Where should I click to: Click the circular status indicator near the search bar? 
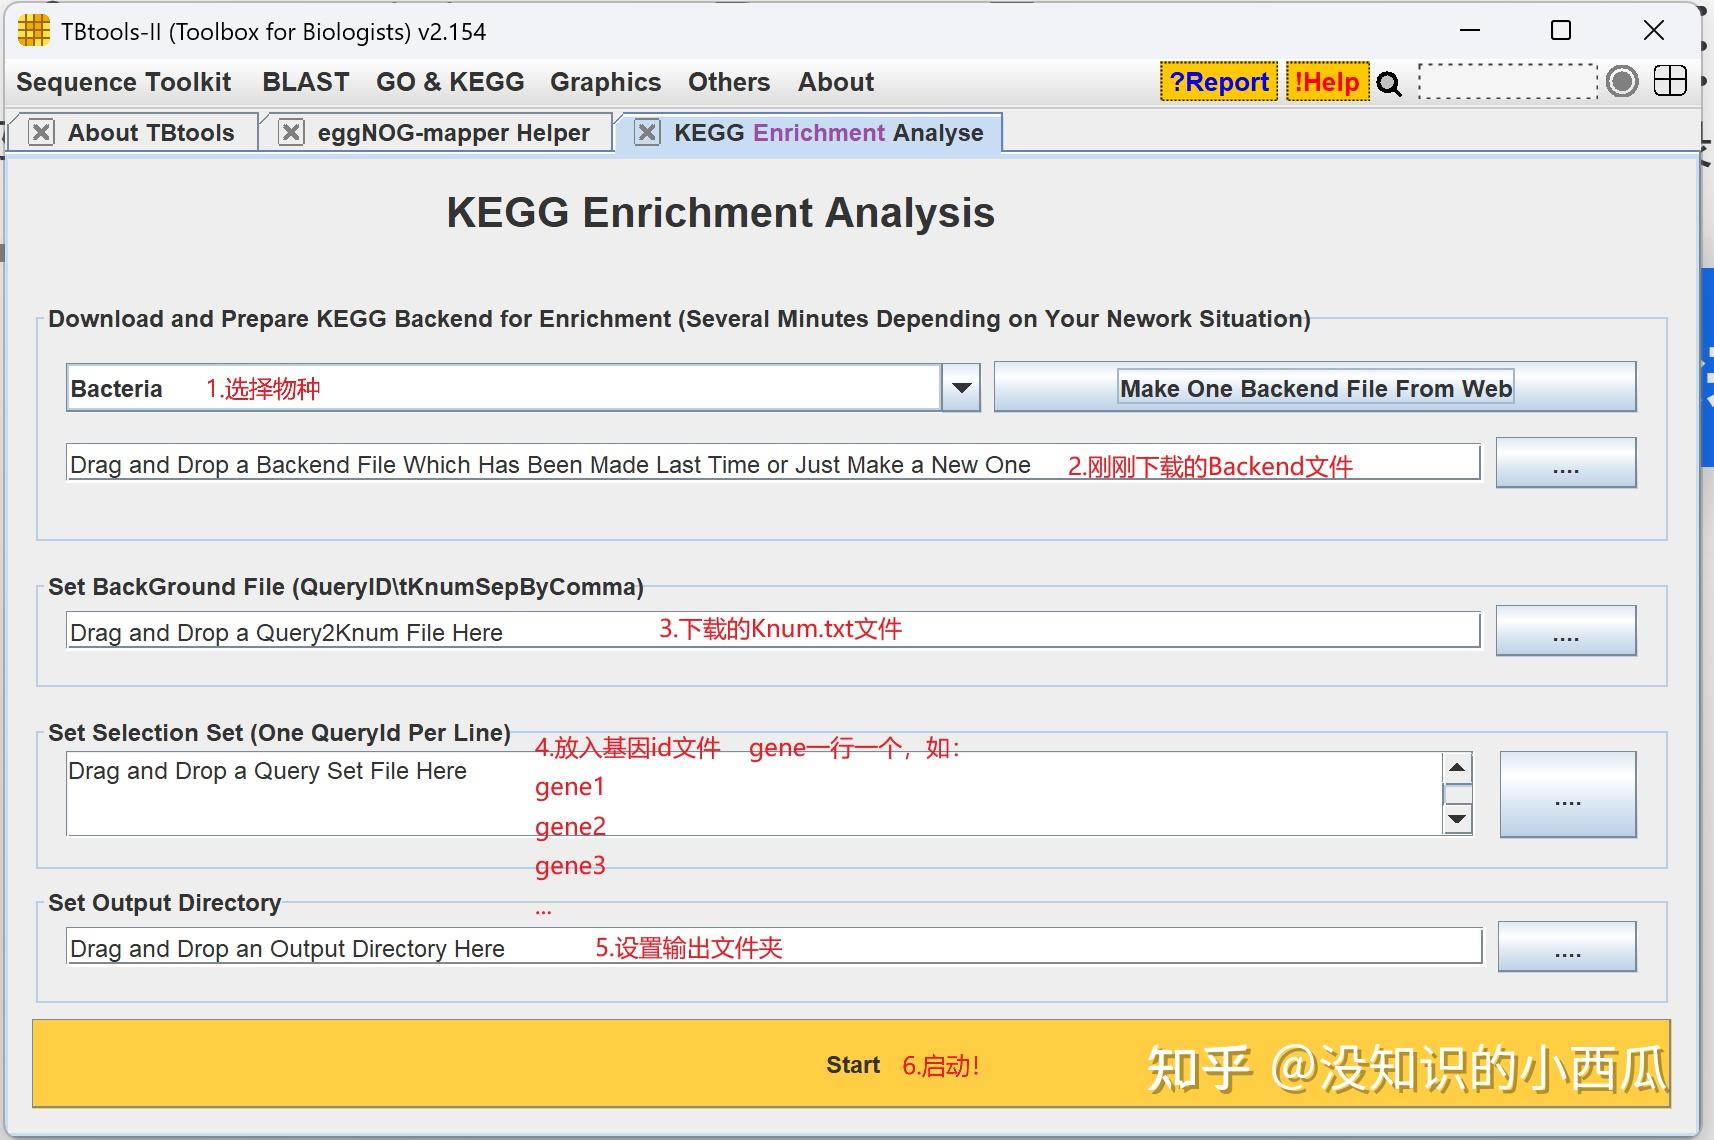(1622, 82)
